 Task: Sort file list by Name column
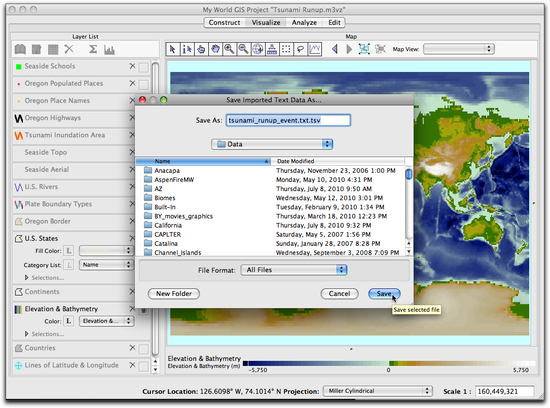coord(203,161)
